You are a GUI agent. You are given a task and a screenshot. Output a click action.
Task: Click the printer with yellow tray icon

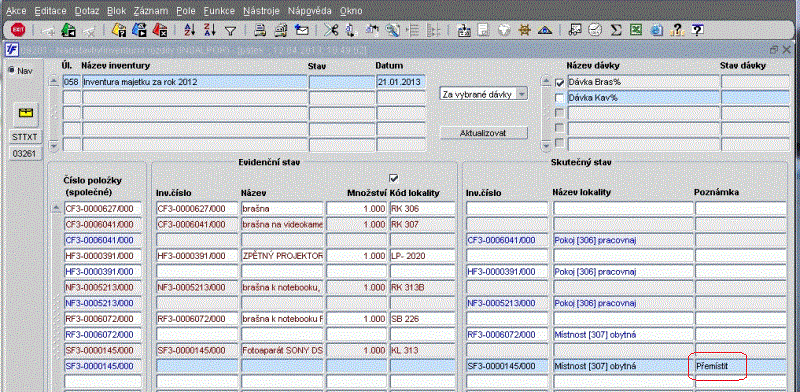(281, 30)
